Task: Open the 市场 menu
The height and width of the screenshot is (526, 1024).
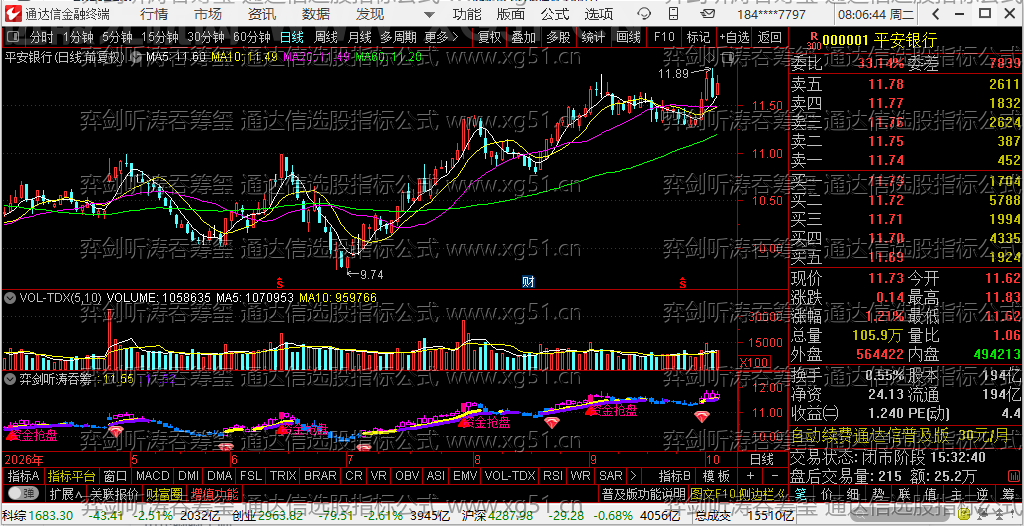Action: coord(207,14)
